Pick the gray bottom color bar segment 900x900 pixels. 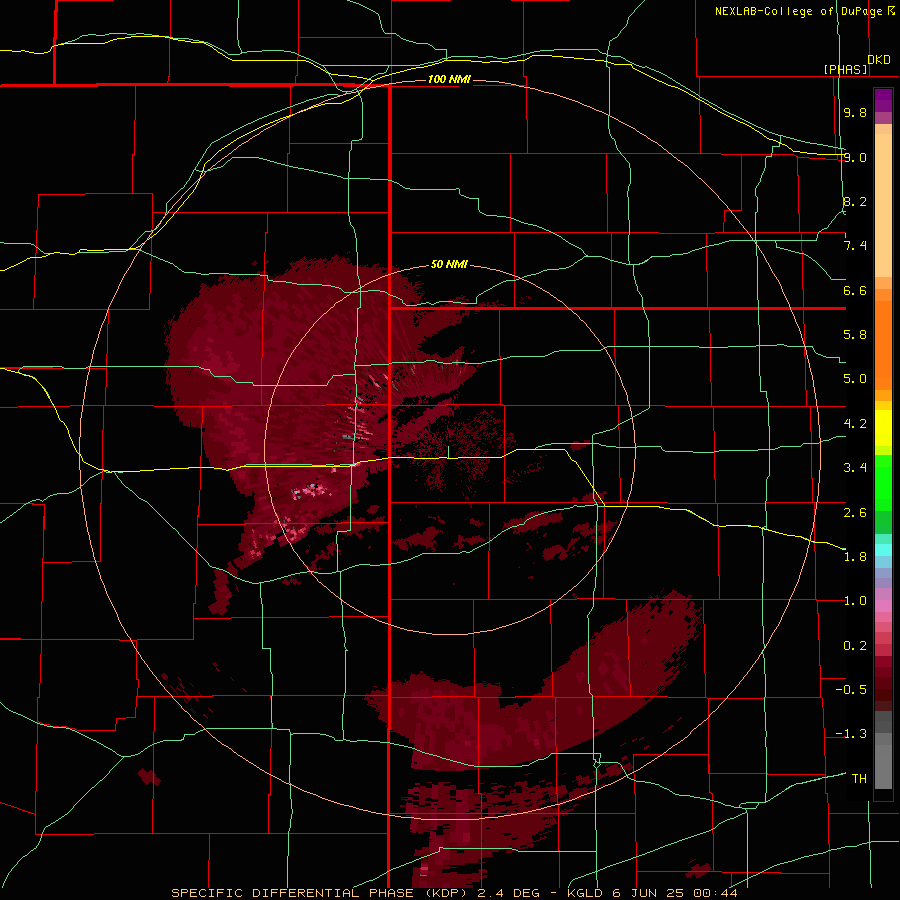point(883,766)
